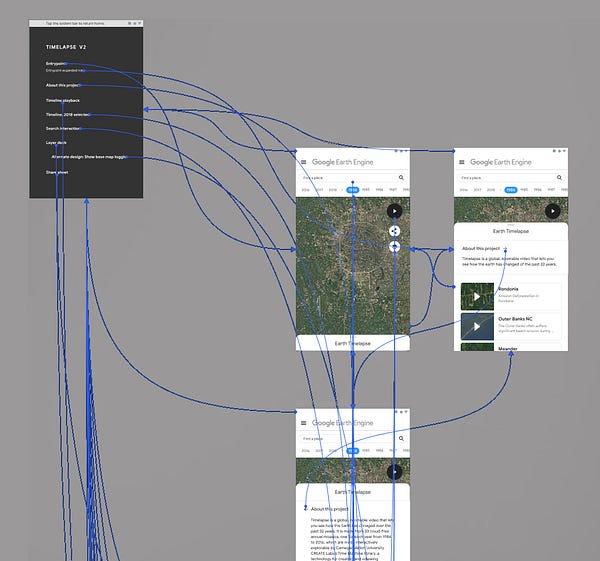The height and width of the screenshot is (561, 600).
Task: Click Rondonia card title
Action: (508, 289)
